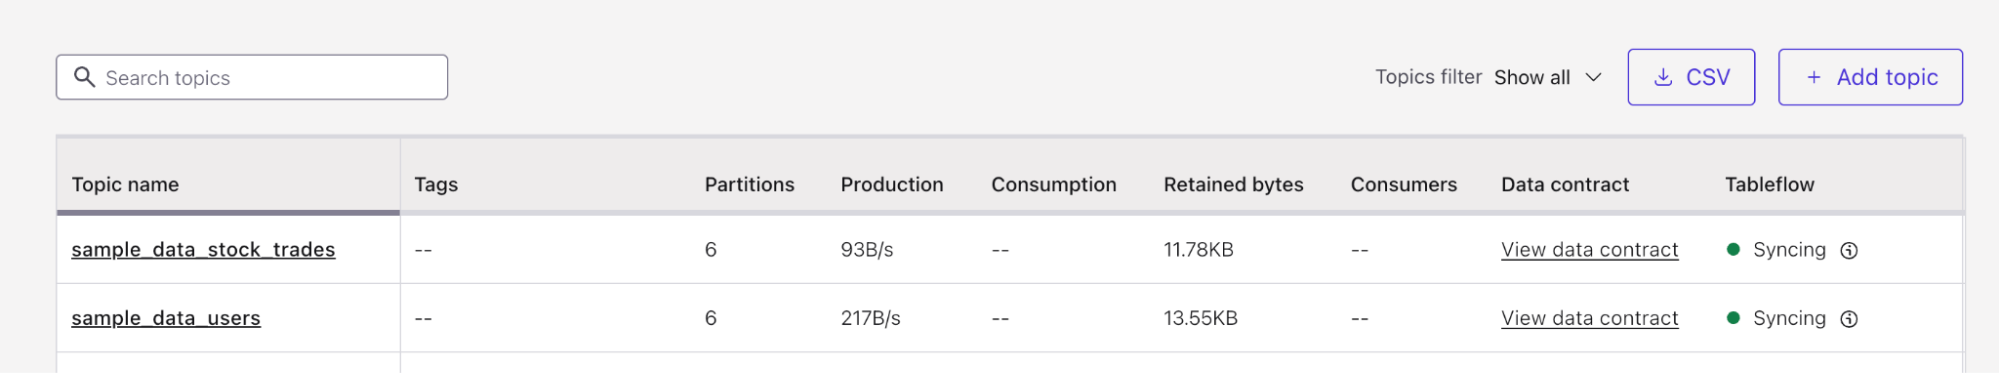This screenshot has width=1999, height=373.
Task: Focus the Search topics input field
Action: pyautogui.click(x=252, y=77)
